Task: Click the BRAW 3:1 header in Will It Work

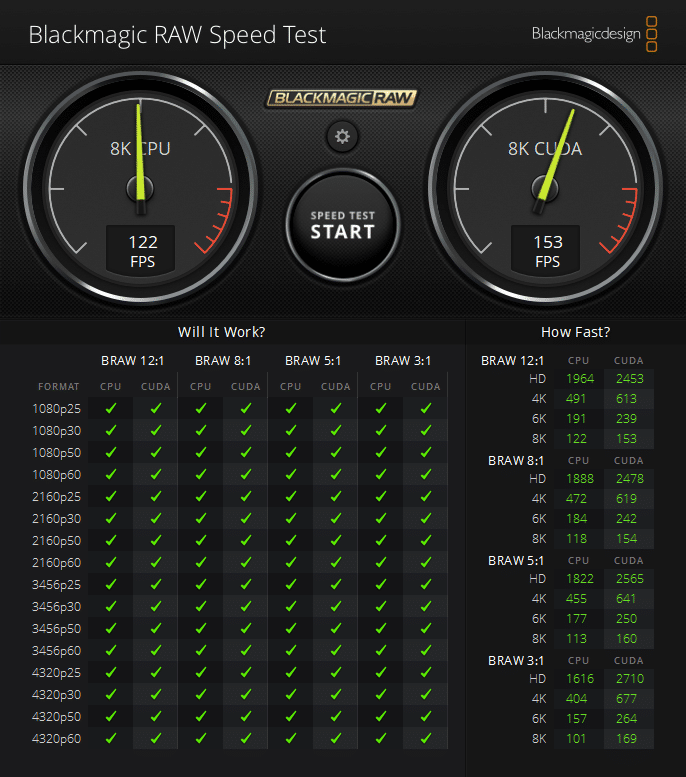Action: click(403, 361)
